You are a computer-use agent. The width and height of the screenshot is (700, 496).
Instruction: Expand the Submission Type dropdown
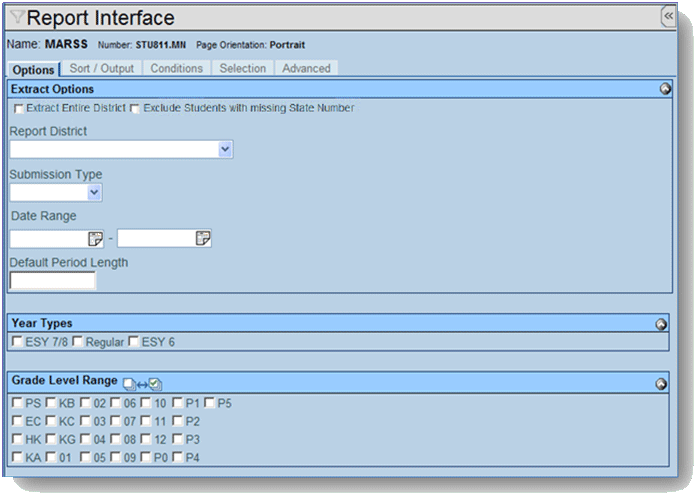[94, 193]
